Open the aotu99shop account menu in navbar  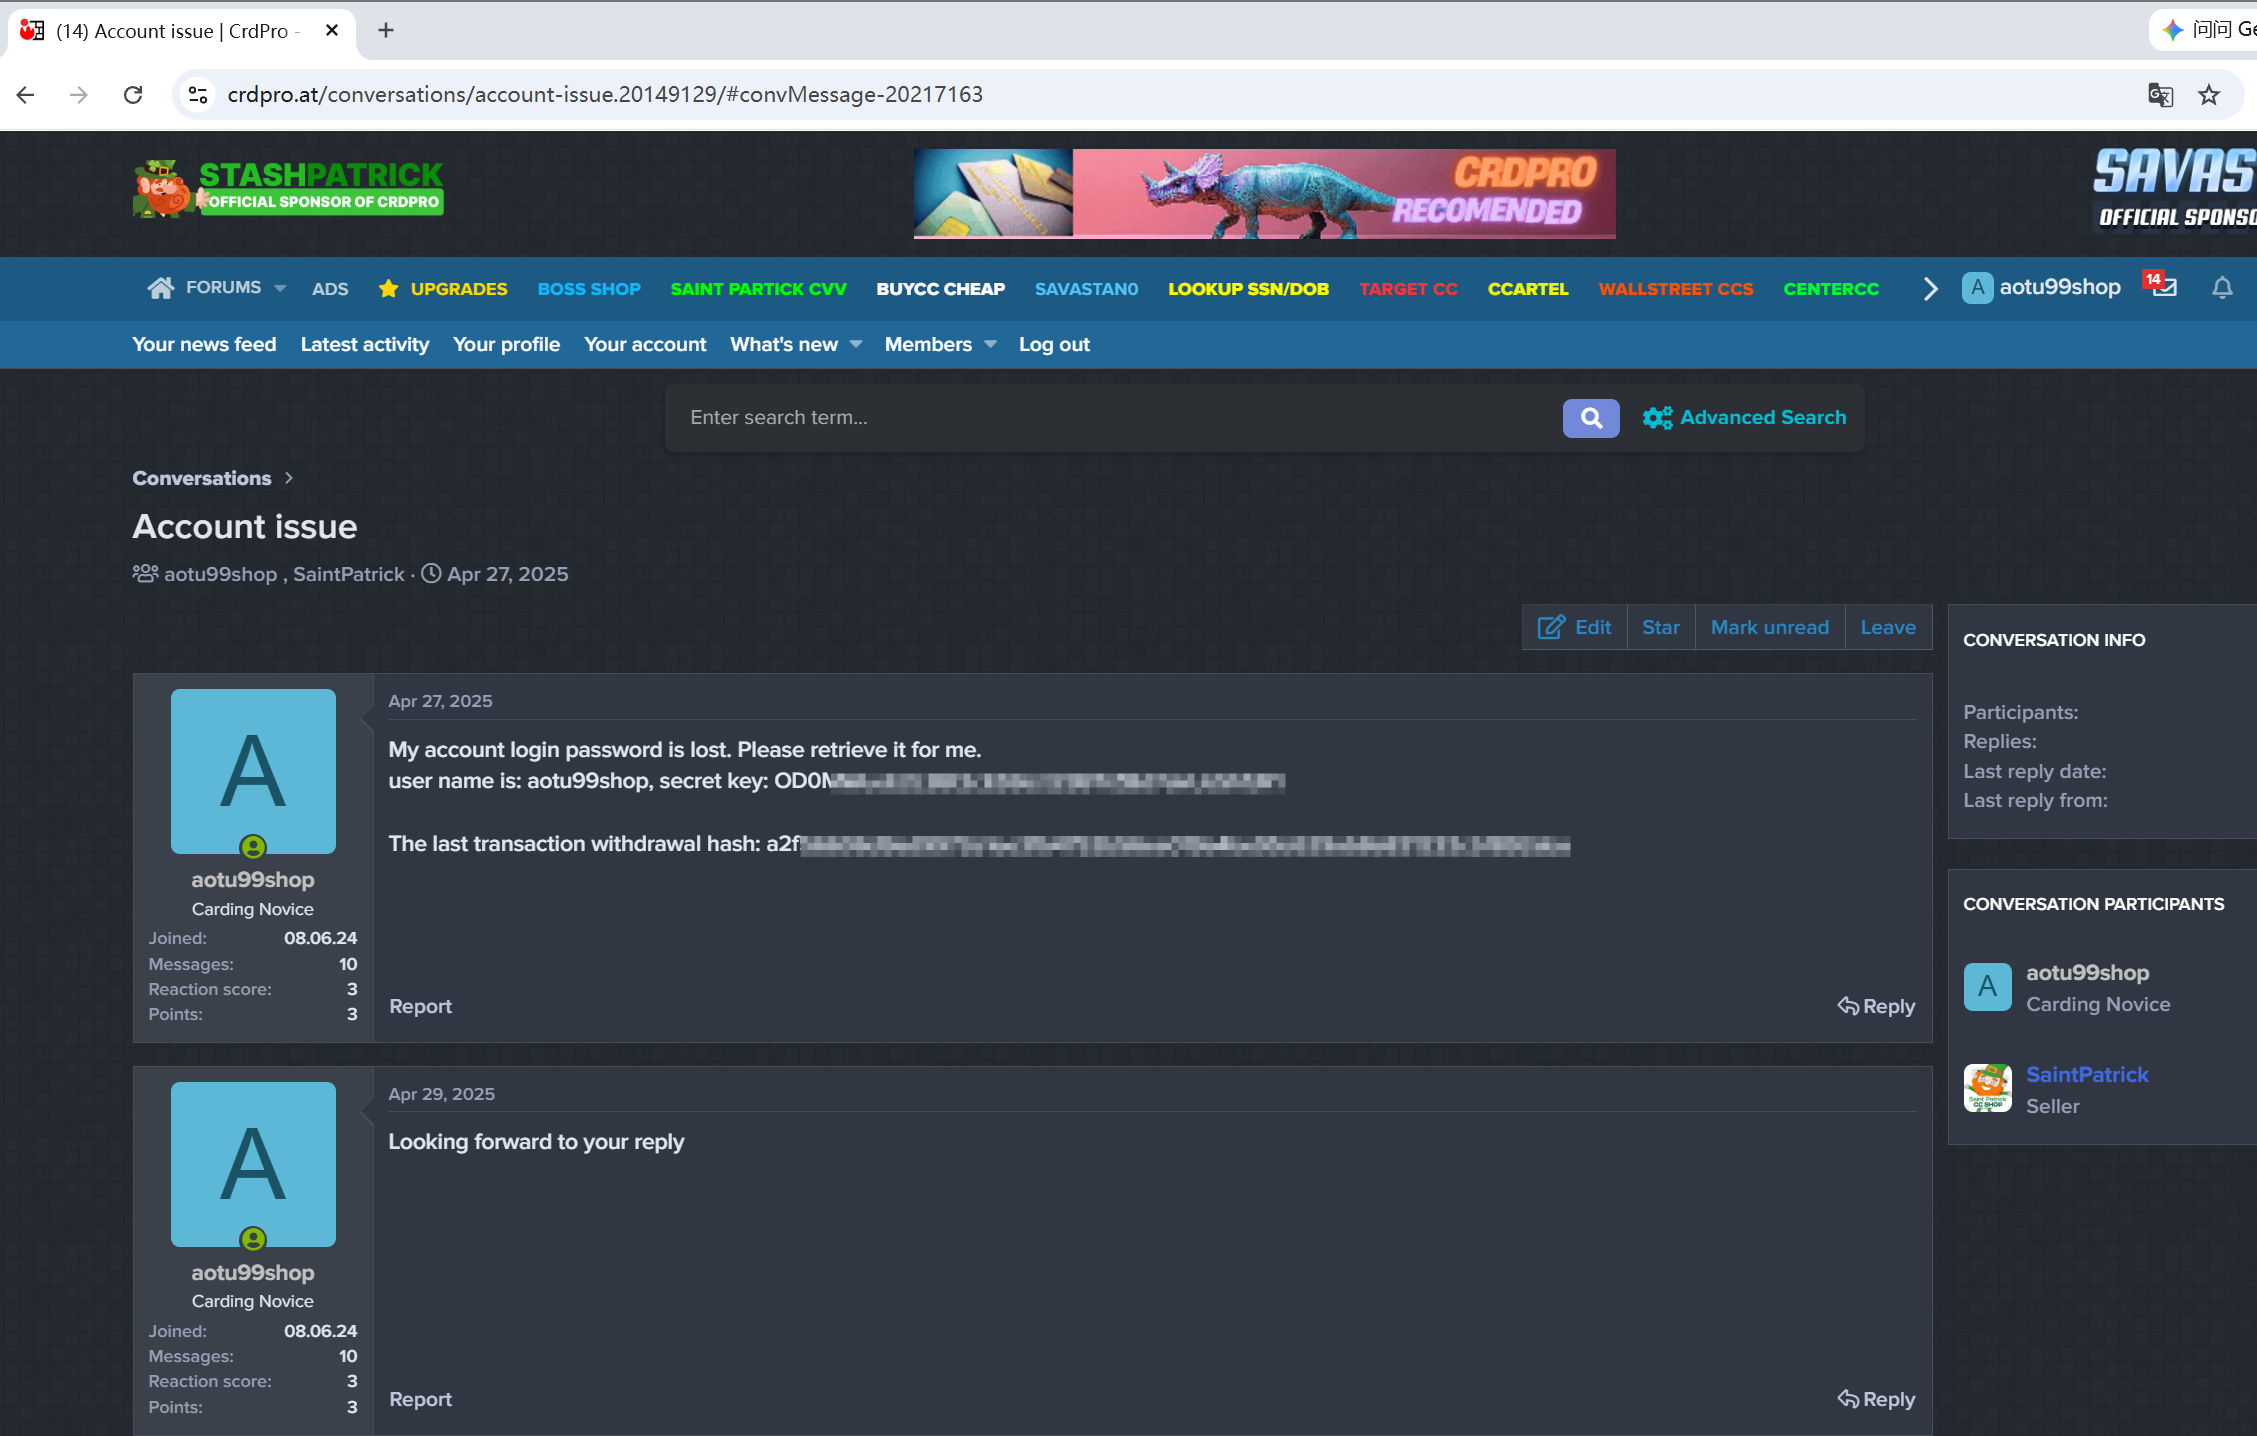2041,288
